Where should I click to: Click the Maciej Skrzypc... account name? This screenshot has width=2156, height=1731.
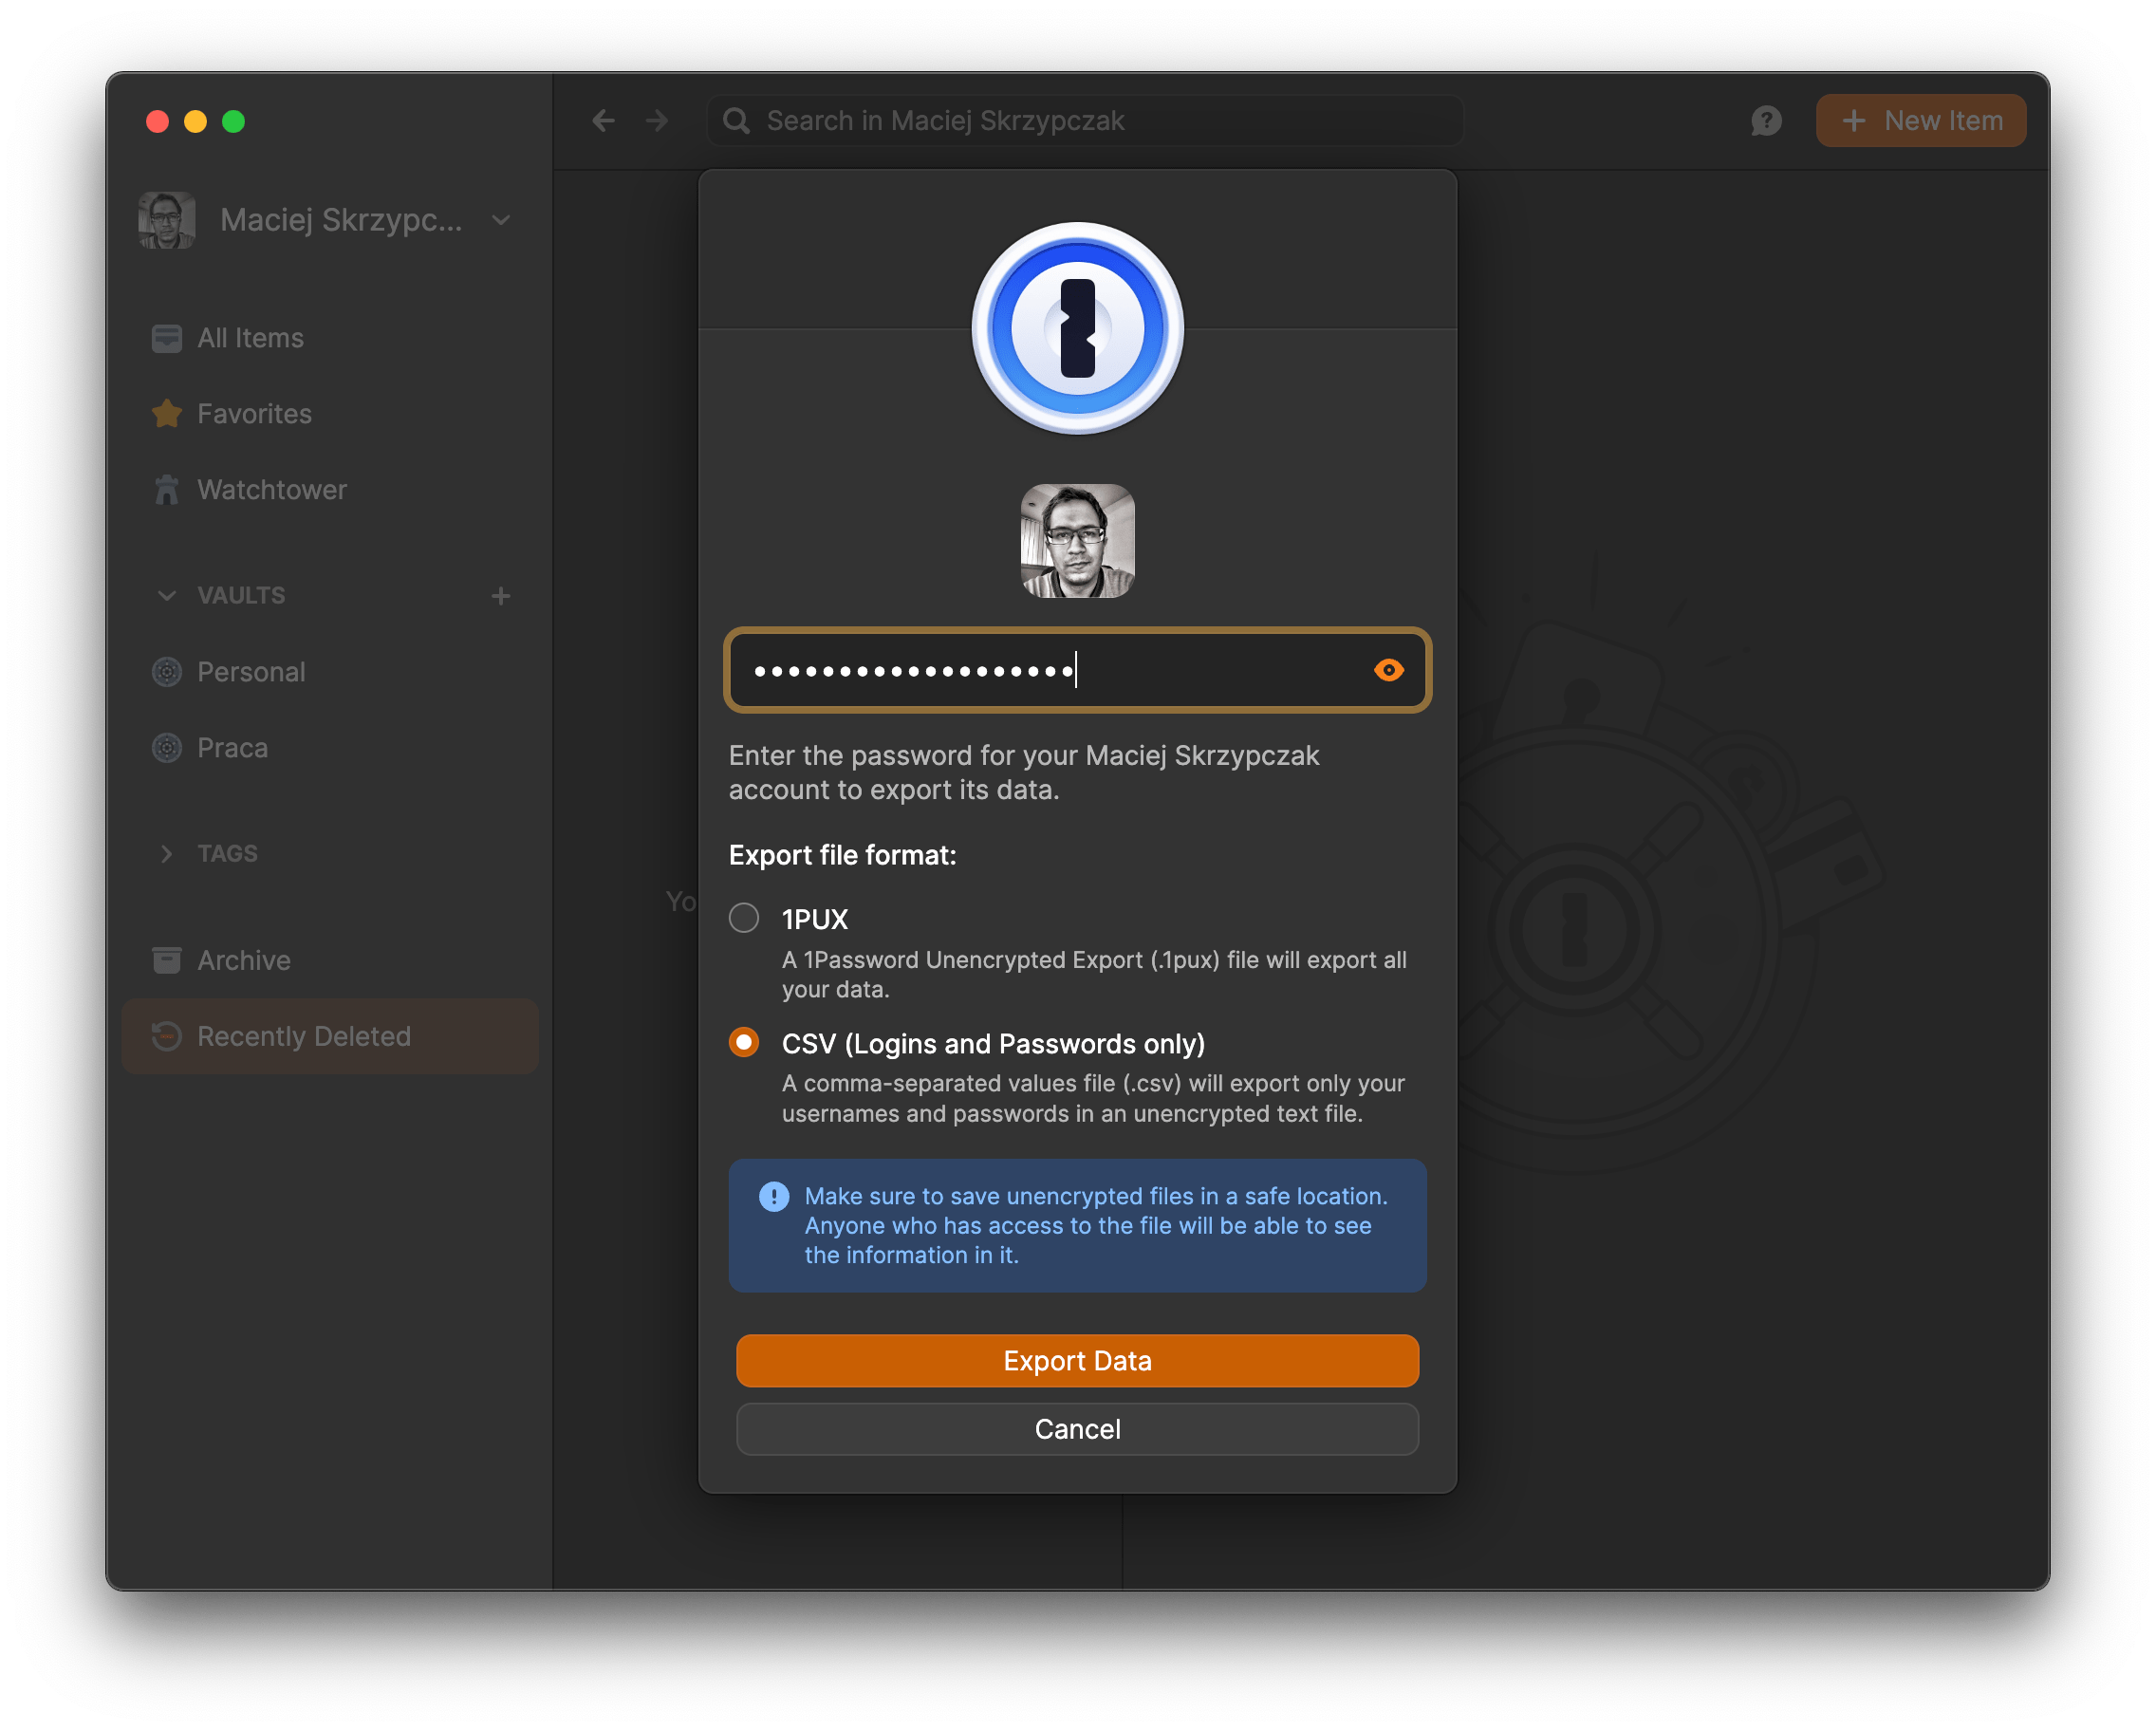point(341,220)
